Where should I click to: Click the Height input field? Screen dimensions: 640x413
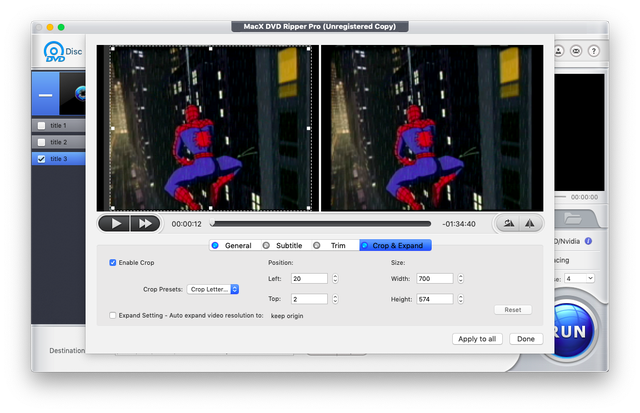point(435,299)
